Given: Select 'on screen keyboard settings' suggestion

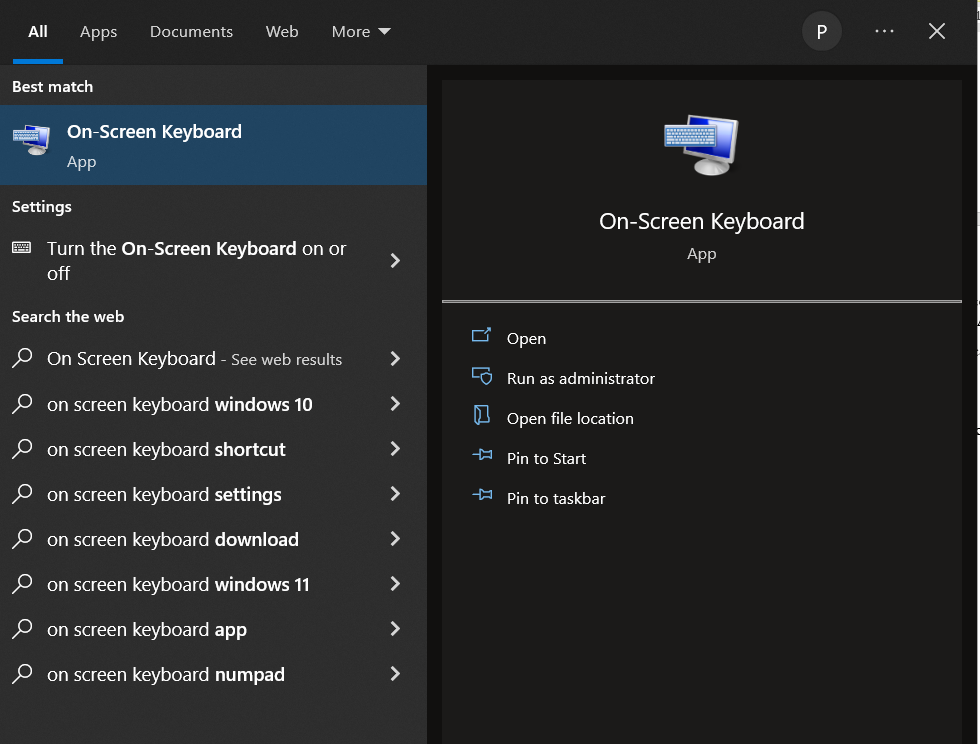Looking at the screenshot, I should [213, 493].
